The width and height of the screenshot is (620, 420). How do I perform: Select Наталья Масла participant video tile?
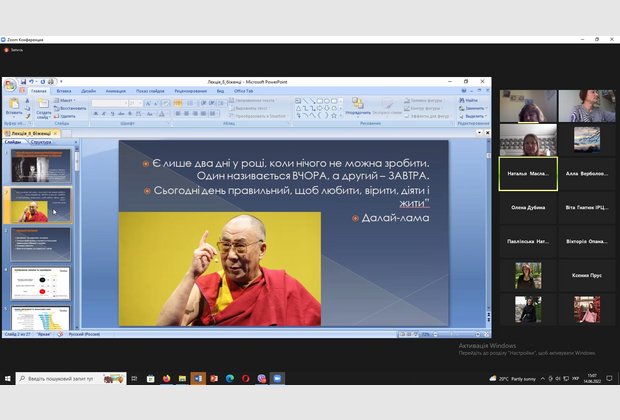(x=528, y=174)
